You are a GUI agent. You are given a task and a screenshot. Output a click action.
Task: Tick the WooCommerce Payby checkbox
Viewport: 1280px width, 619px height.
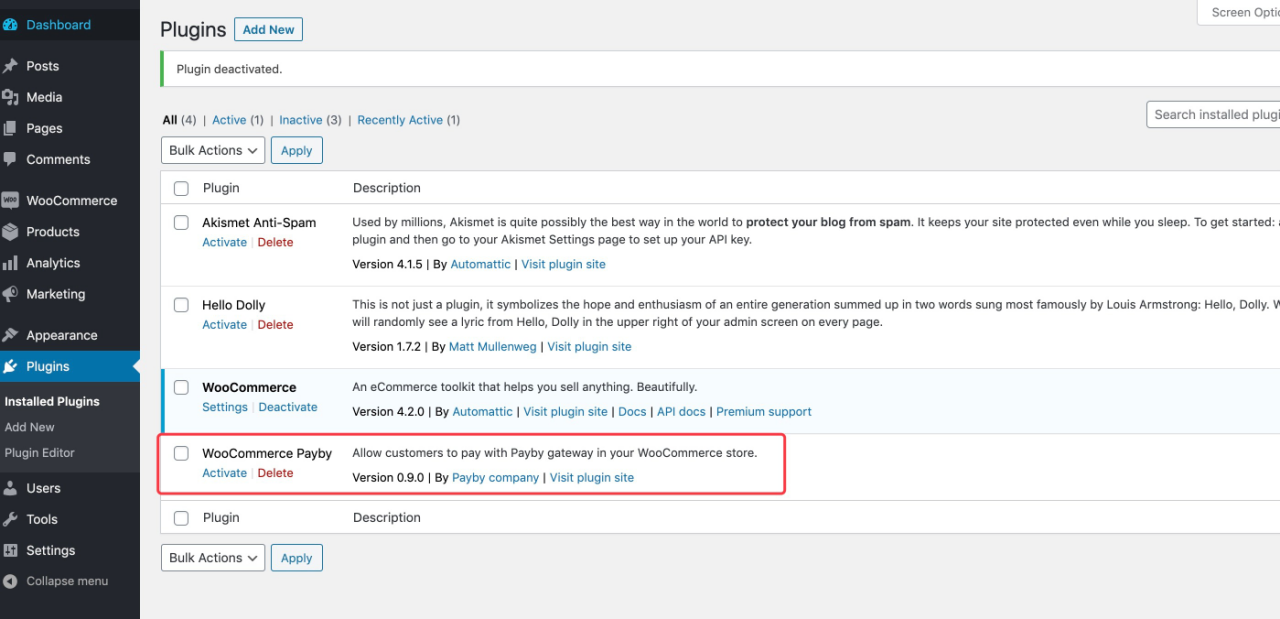pos(181,453)
